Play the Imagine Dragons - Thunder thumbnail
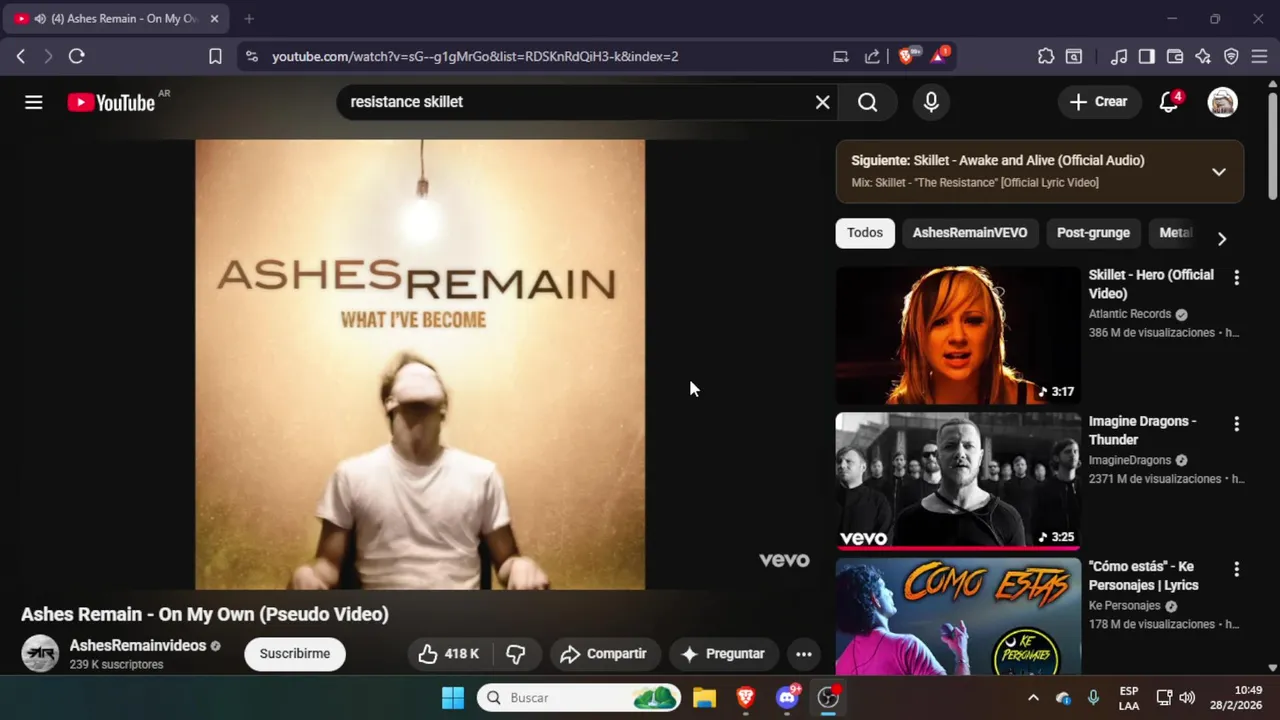The width and height of the screenshot is (1280, 720). [958, 481]
